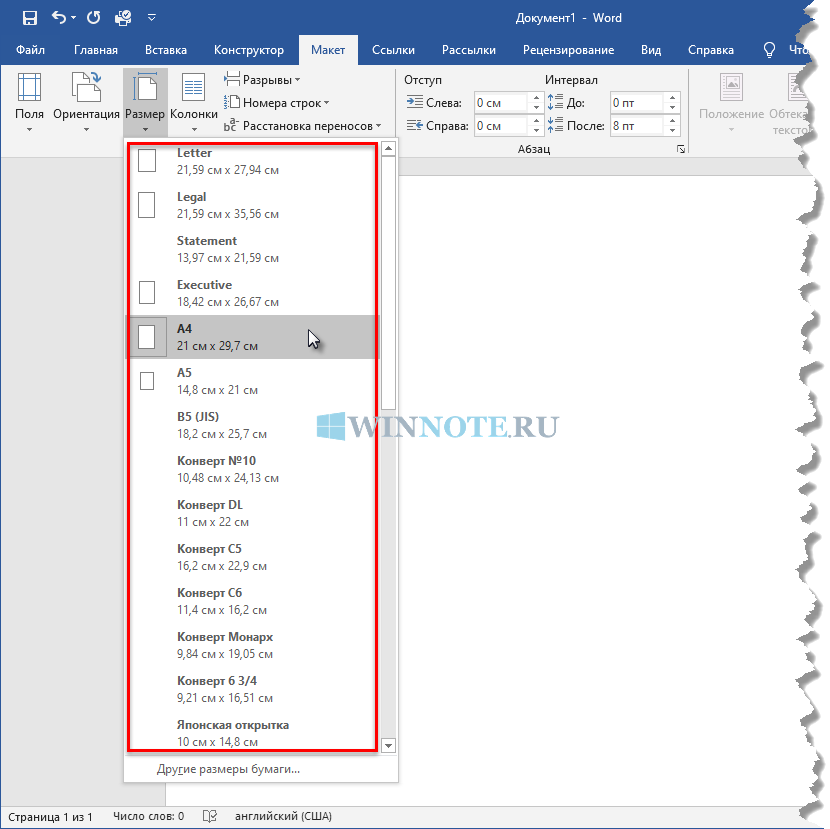Select the Макет tab
The width and height of the screenshot is (830, 829).
pos(328,50)
